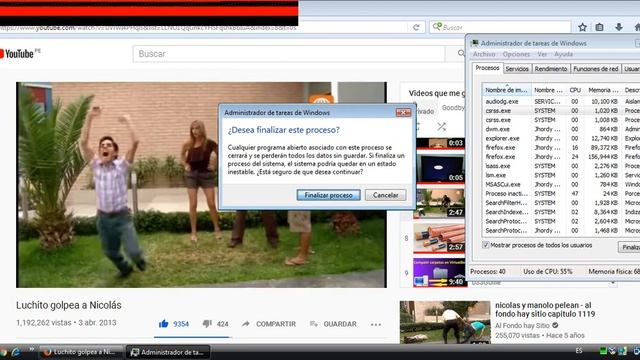Viewport: 640px width, 360px height.
Task: Switch to the 'Administrador de ta...' taskbar button
Action: tap(168, 352)
